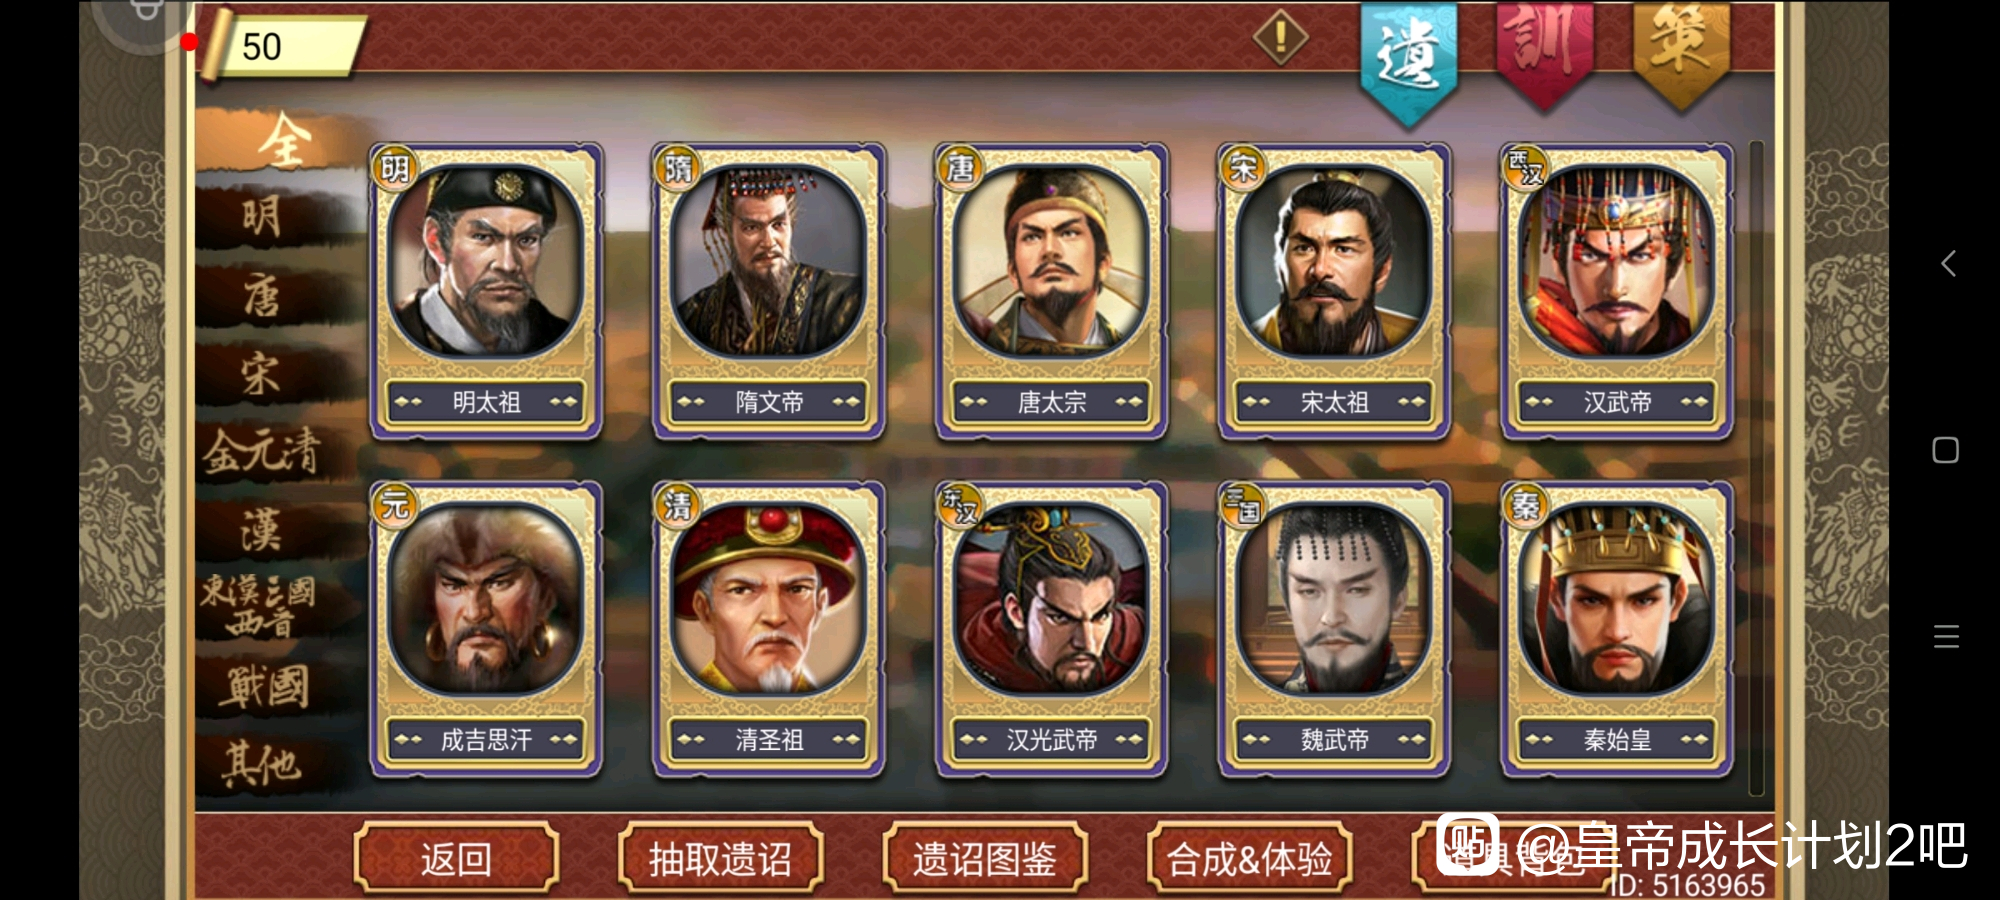The height and width of the screenshot is (900, 2000).
Task: Pick the 汉武帝 emperor card
Action: (x=1617, y=291)
